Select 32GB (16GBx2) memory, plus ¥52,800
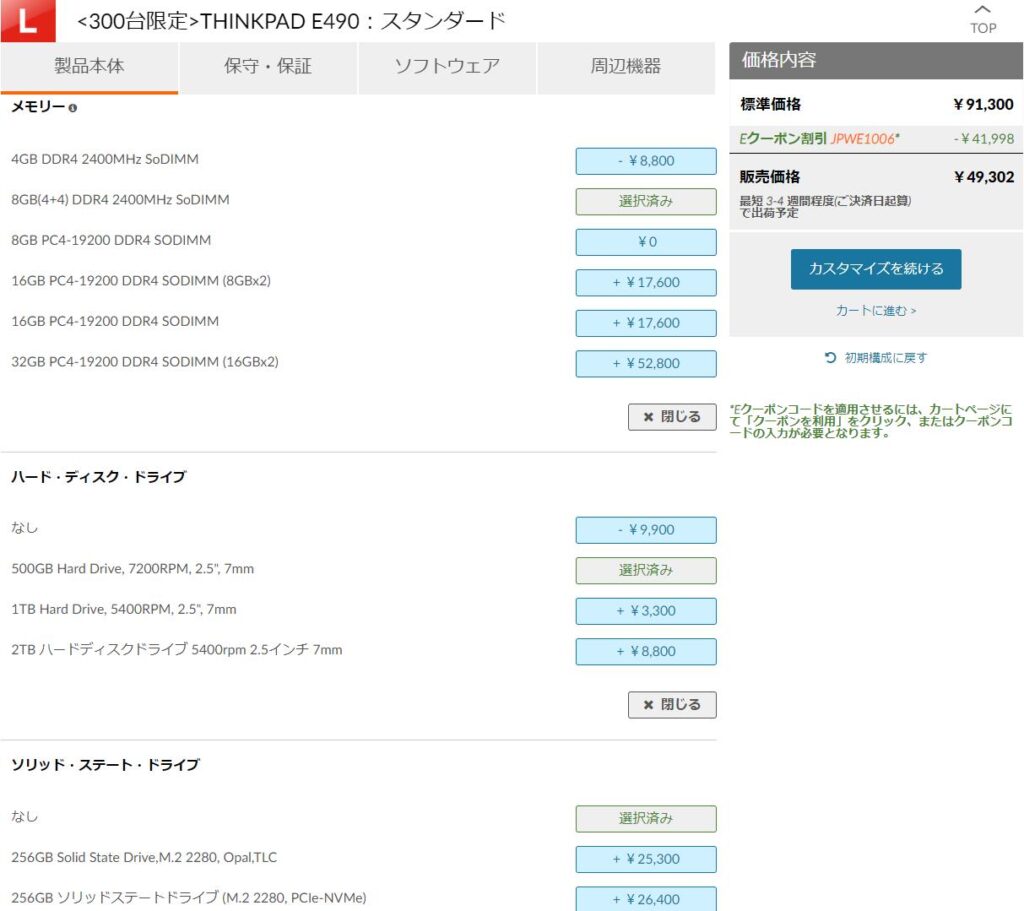This screenshot has height=911, width=1024. point(646,364)
